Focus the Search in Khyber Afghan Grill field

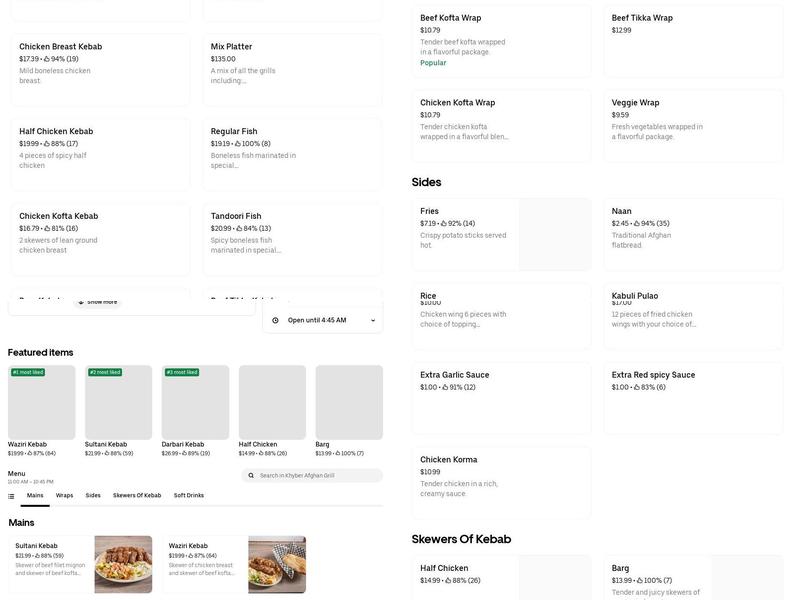312,476
